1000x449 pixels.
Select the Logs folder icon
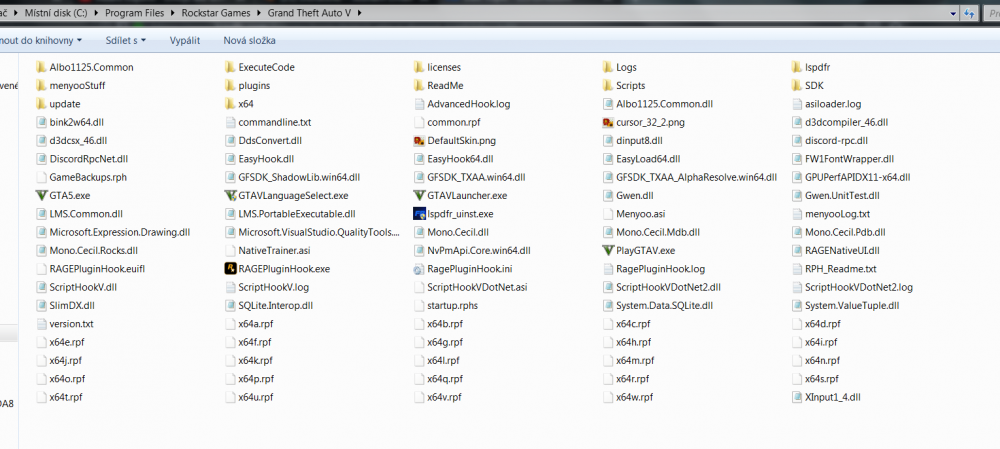(x=608, y=67)
